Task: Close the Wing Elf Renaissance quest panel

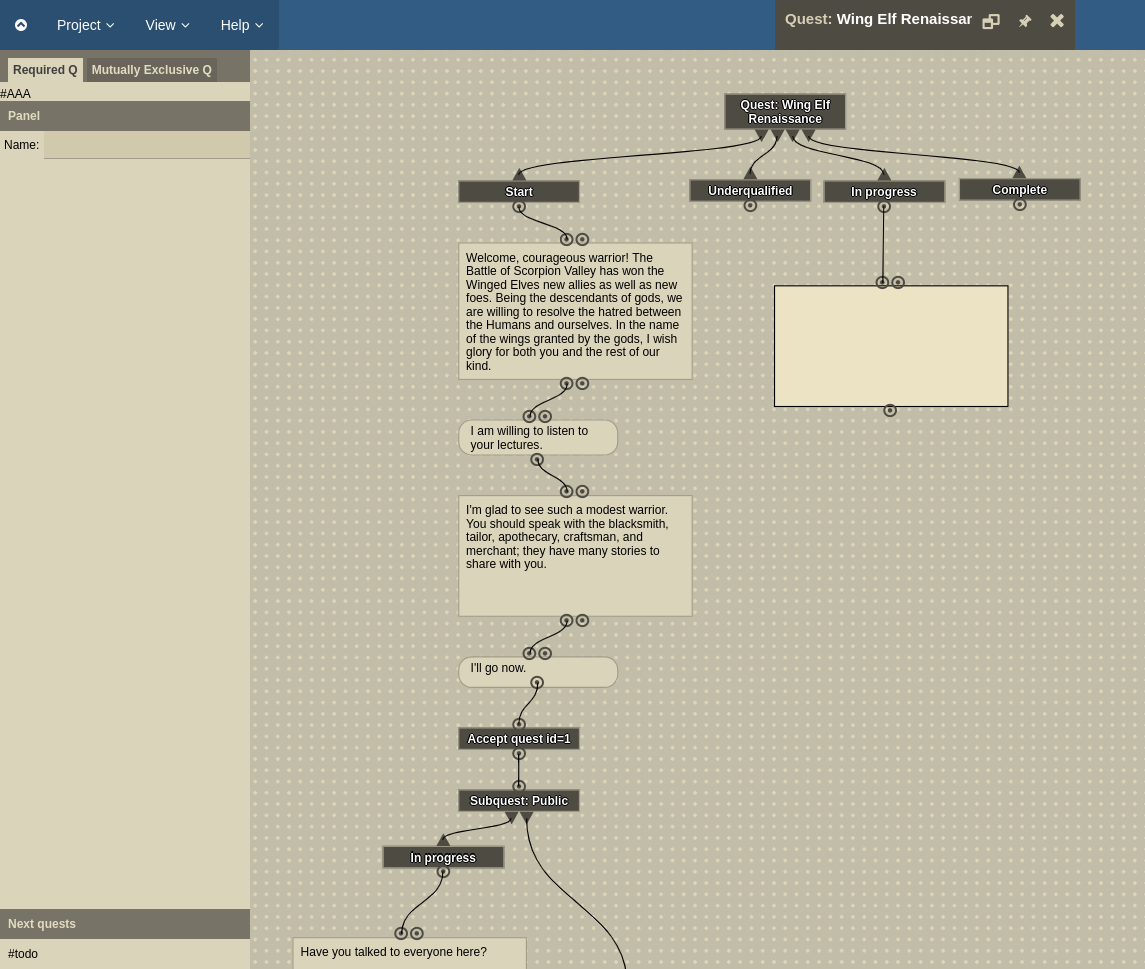Action: click(x=1056, y=21)
